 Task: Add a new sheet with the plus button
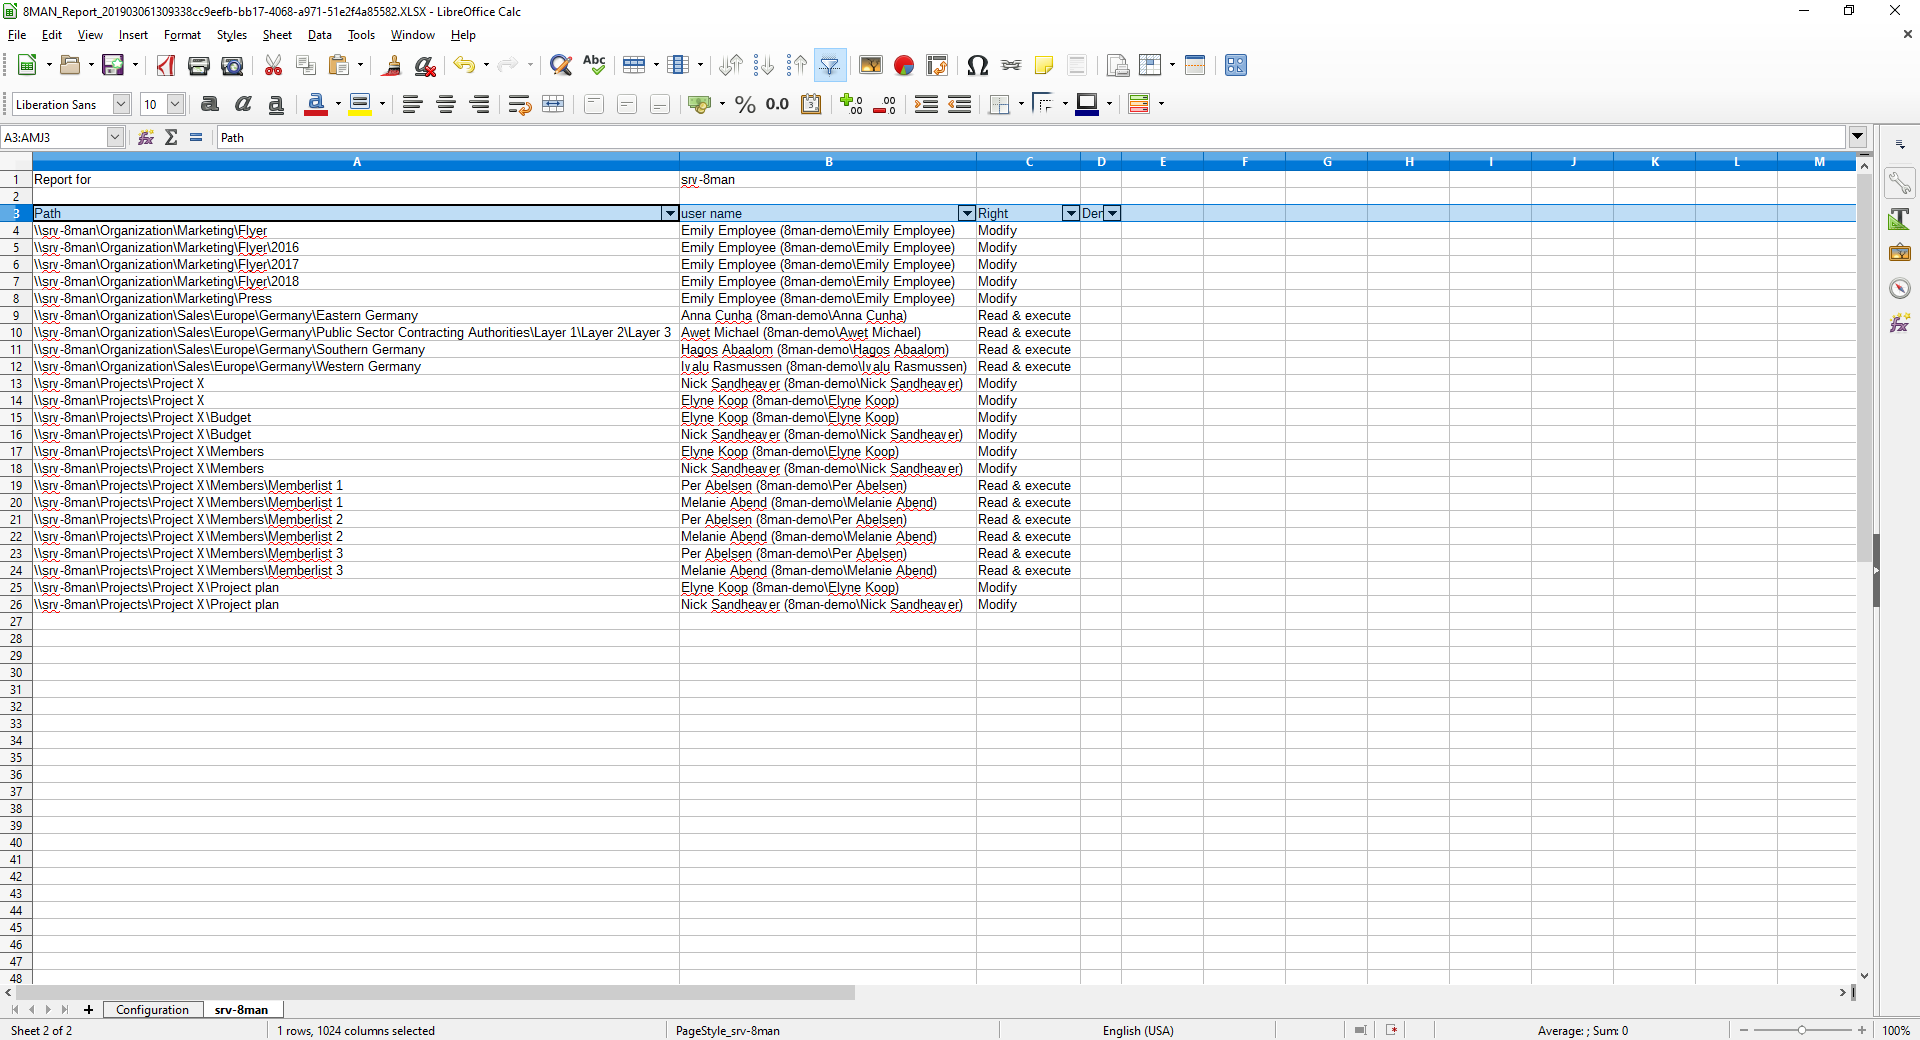tap(89, 1010)
